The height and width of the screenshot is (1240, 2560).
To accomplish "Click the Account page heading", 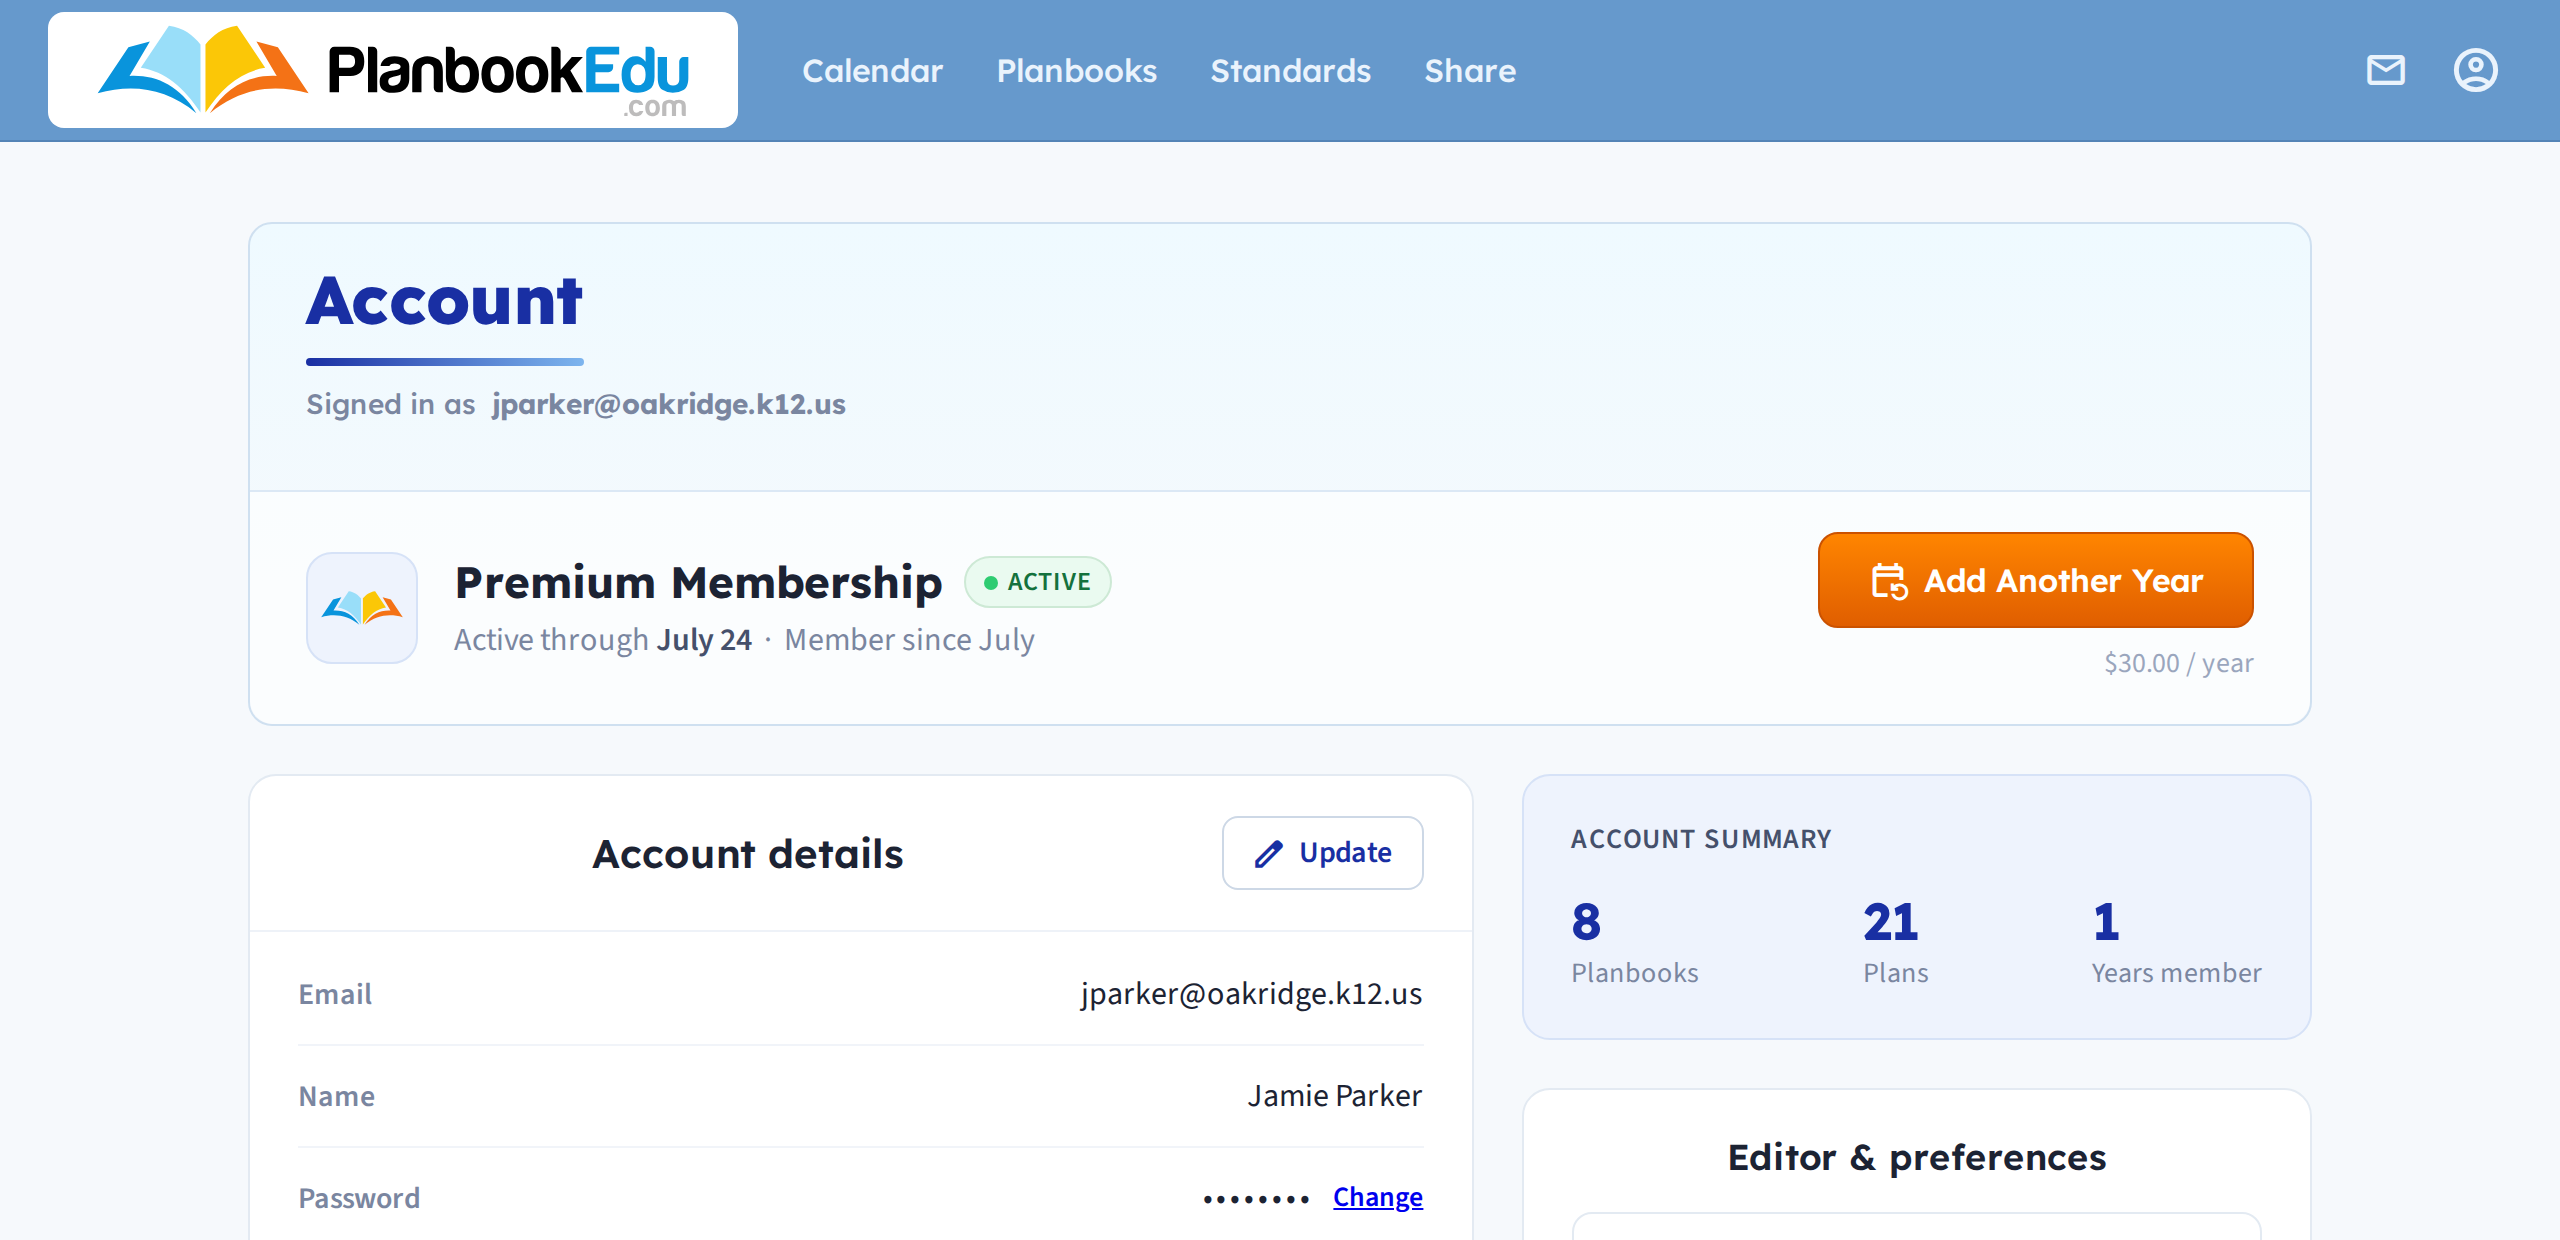I will pos(444,301).
